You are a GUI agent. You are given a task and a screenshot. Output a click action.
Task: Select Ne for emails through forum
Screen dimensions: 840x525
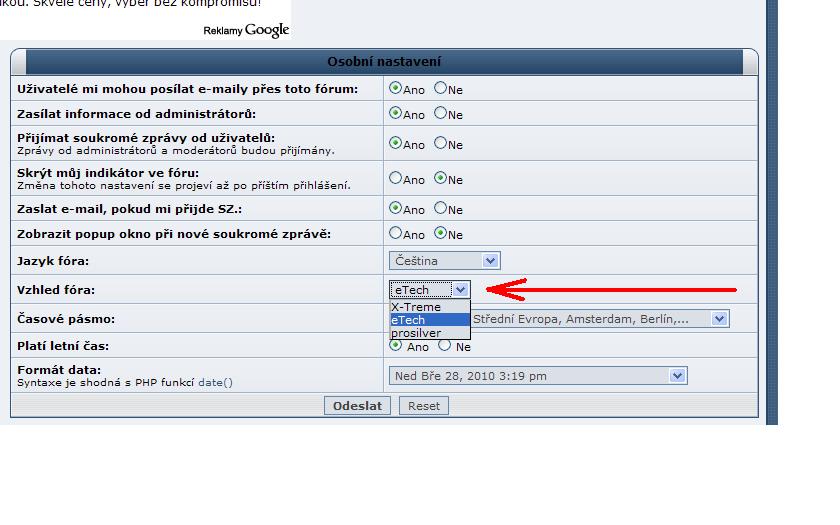click(440, 88)
